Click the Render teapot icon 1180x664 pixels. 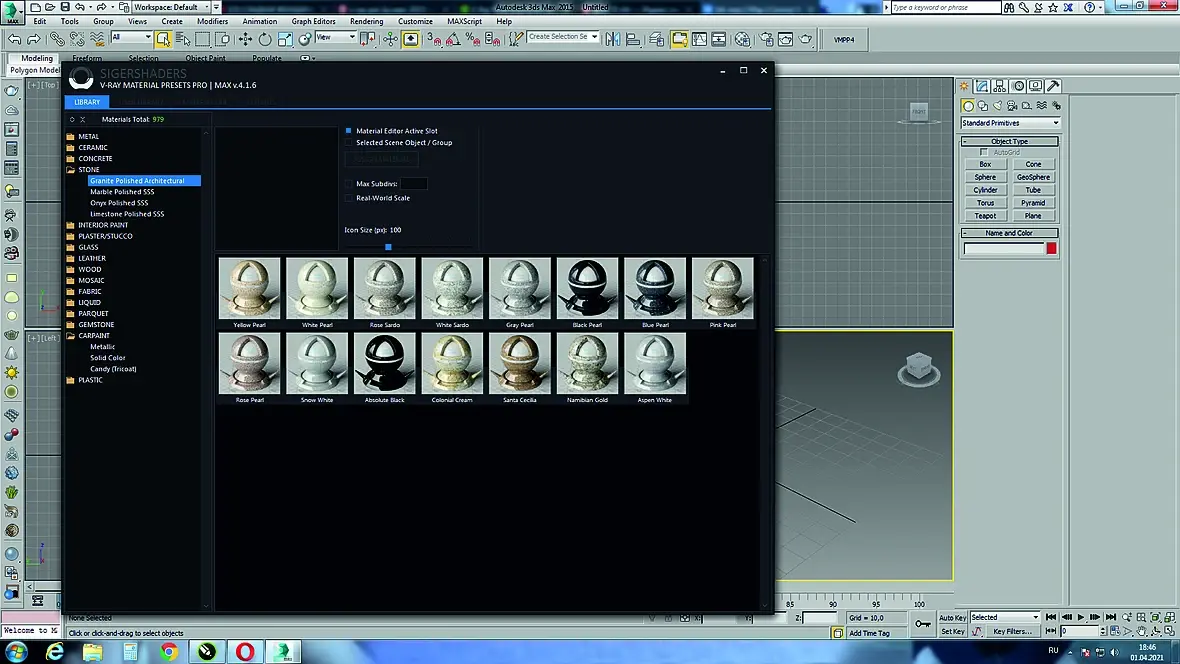coord(805,39)
